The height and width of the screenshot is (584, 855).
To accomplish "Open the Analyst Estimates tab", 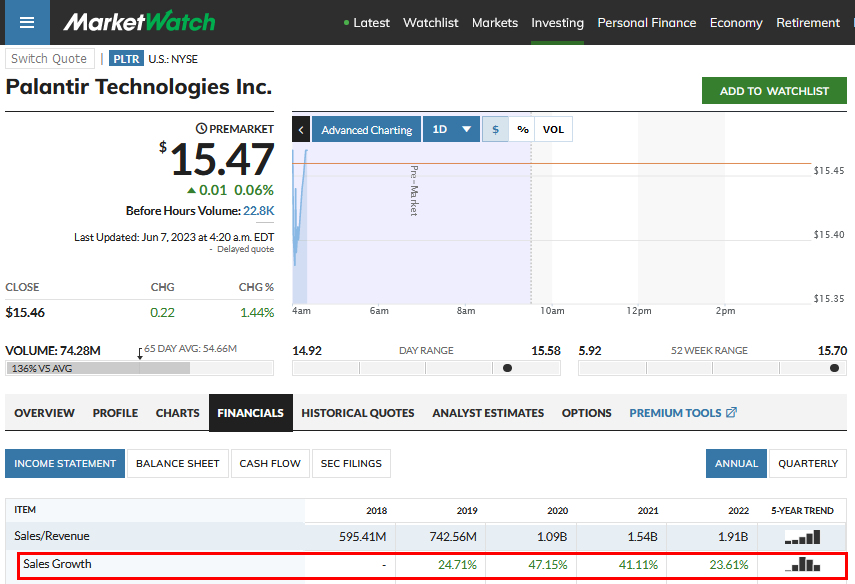I will (488, 413).
